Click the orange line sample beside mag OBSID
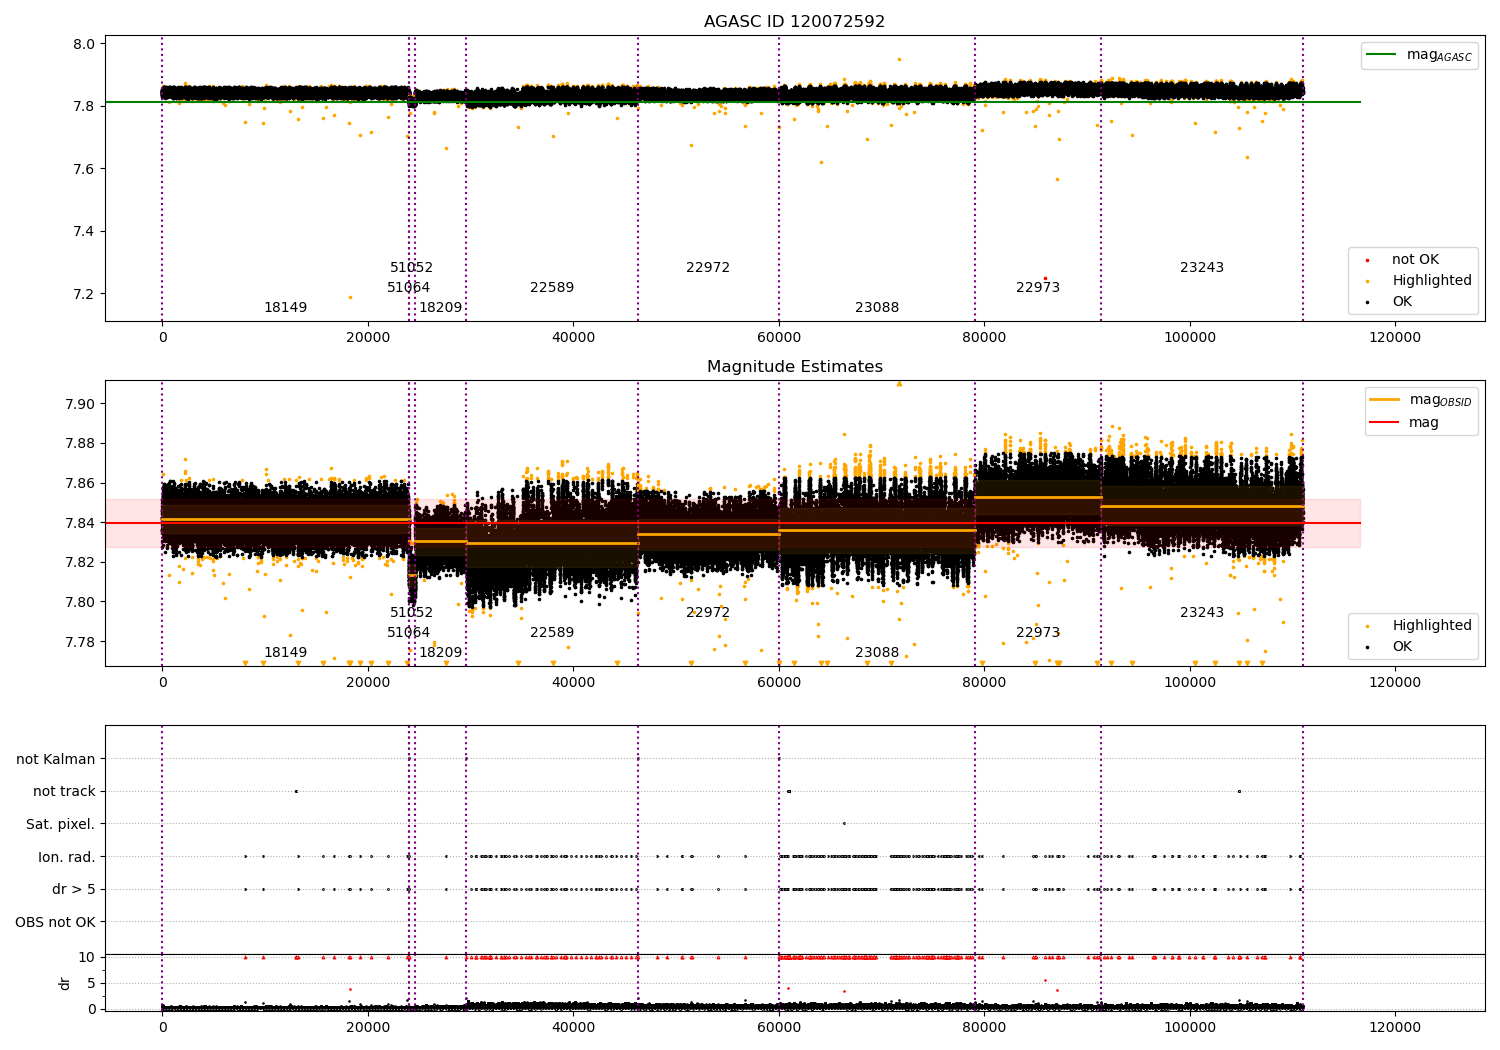 (1385, 400)
